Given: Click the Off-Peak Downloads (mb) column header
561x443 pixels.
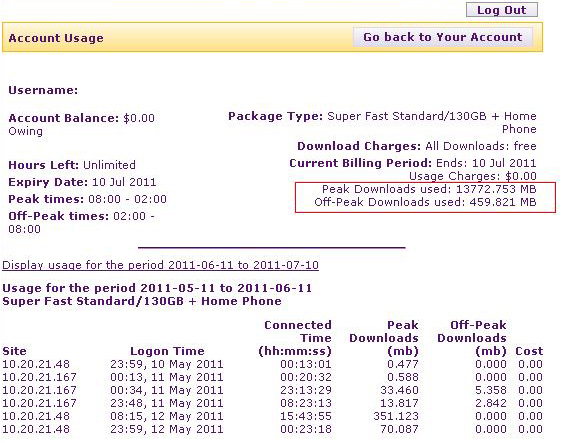Looking at the screenshot, I should 472,338.
